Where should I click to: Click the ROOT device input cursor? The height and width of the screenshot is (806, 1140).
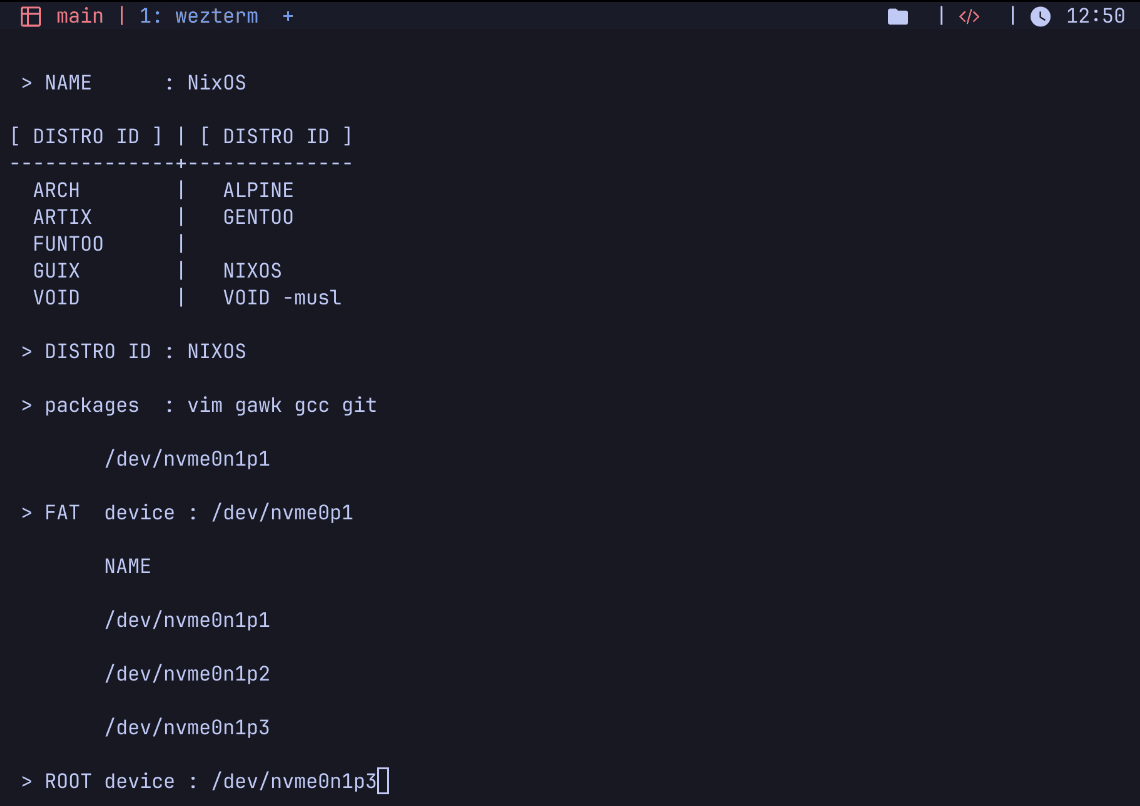click(383, 781)
